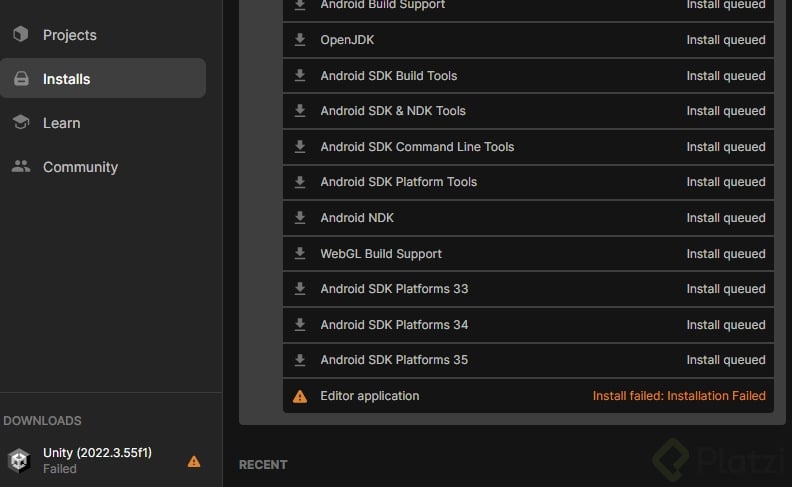Click the Unity logo in Downloads
The image size is (792, 487).
click(19, 460)
